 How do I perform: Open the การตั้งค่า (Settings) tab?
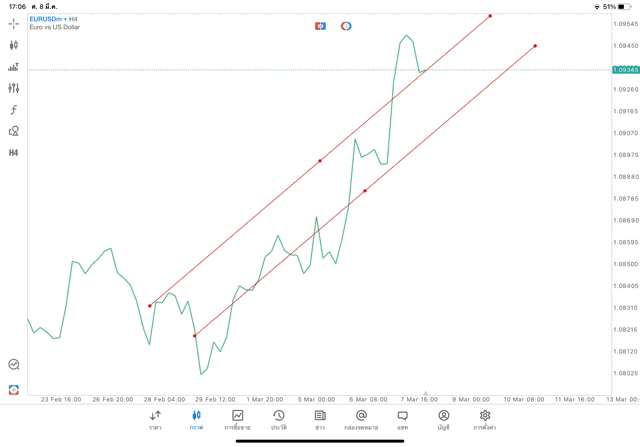click(485, 419)
